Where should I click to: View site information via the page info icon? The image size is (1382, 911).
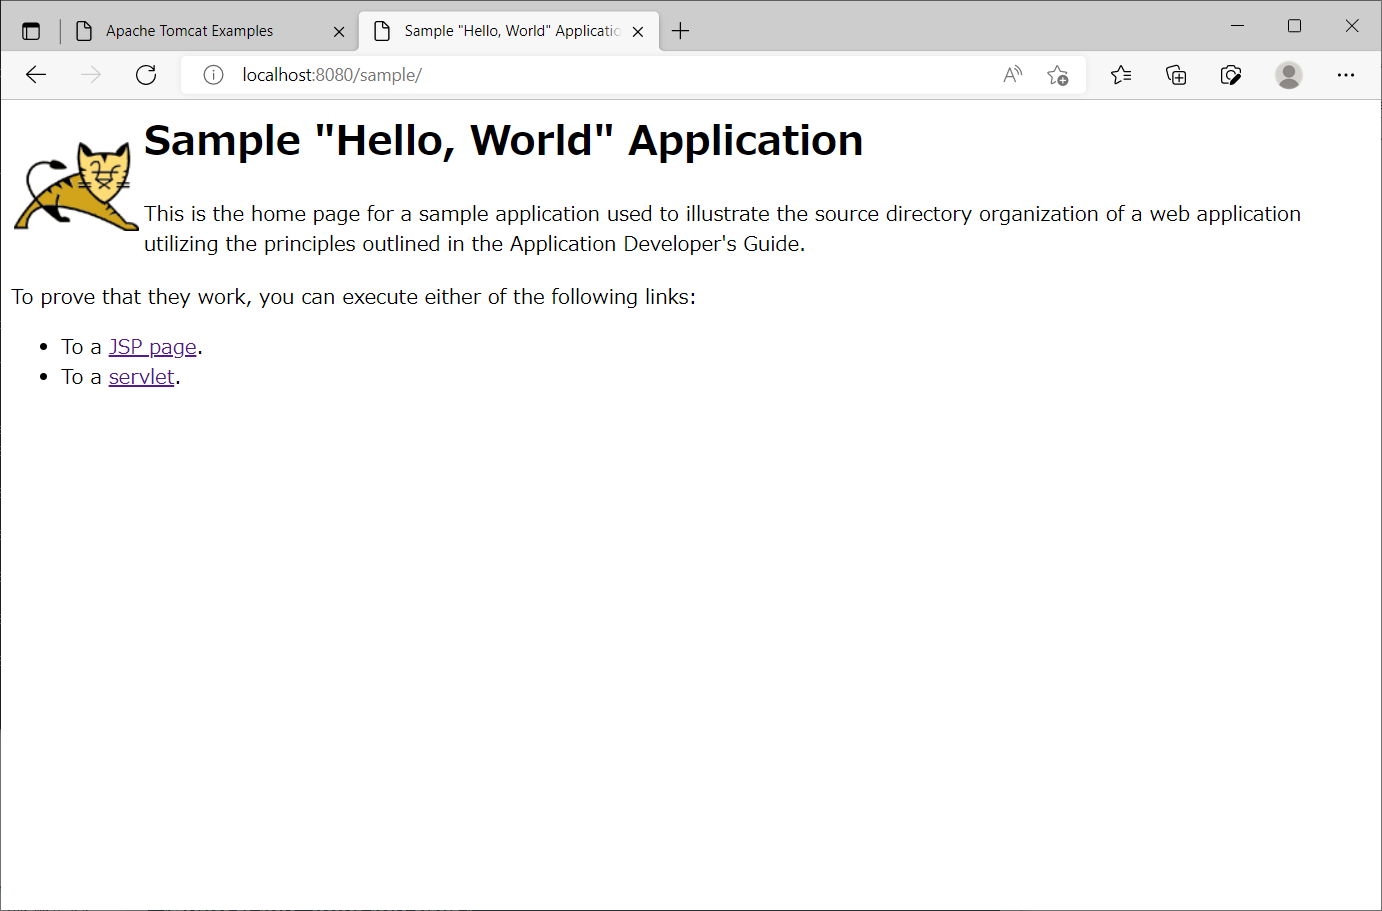[x=213, y=74]
